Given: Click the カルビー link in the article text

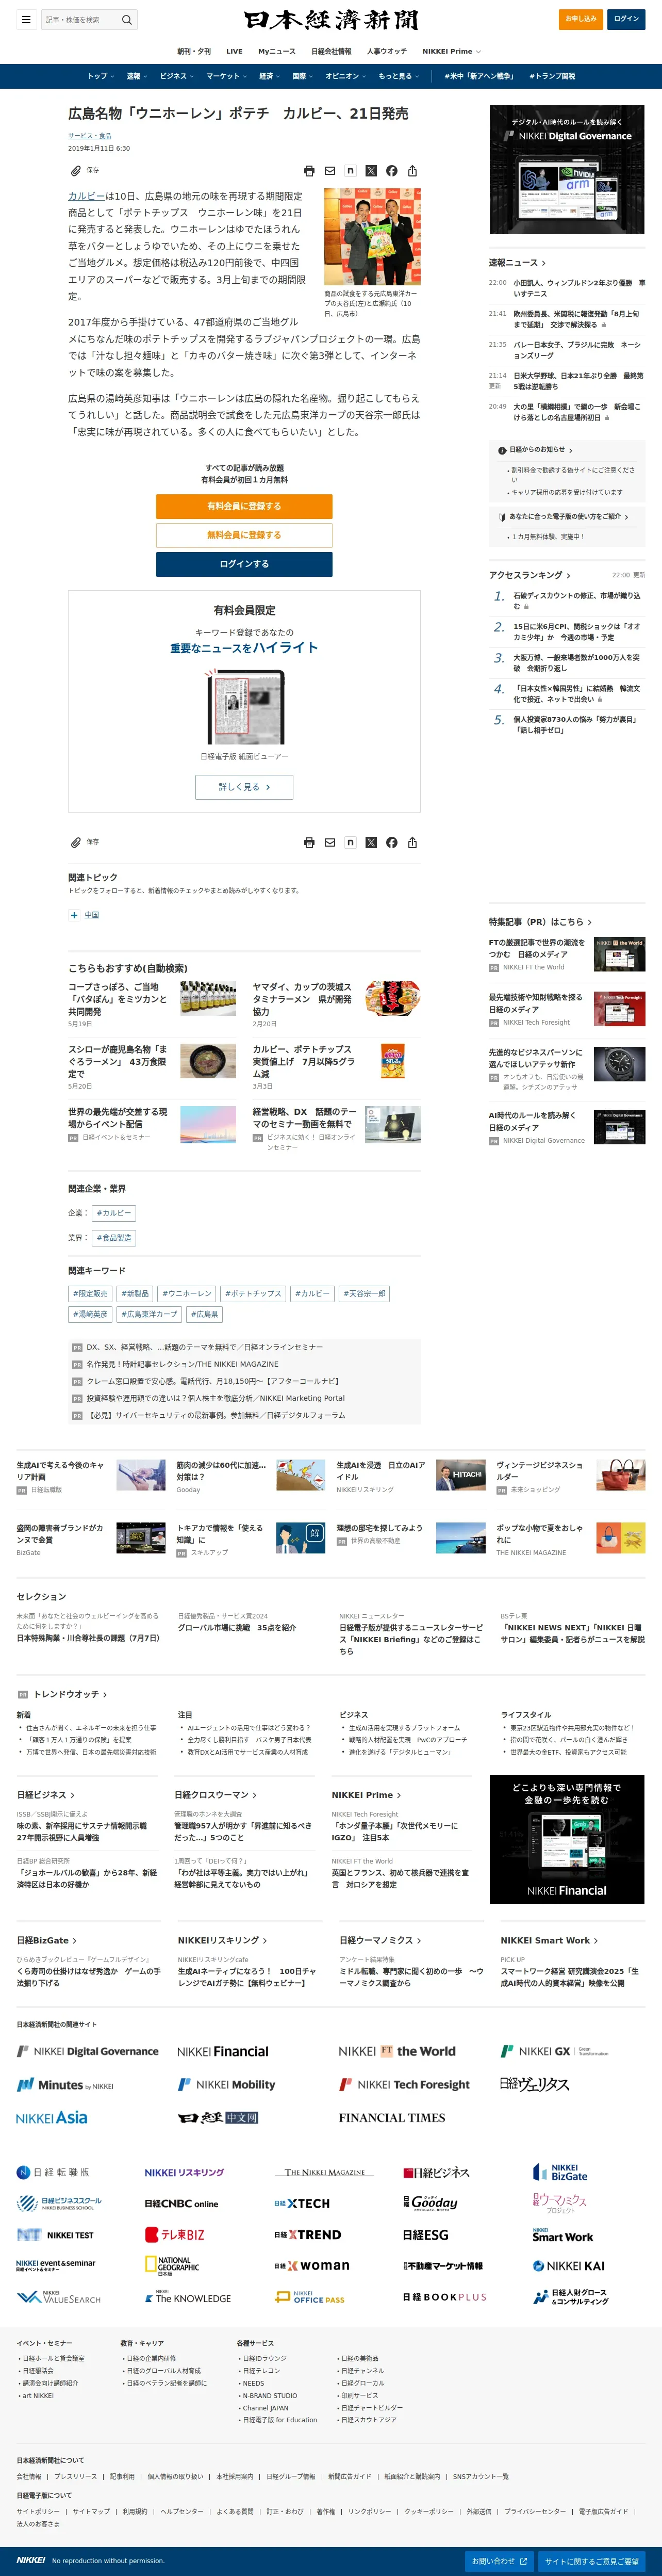Looking at the screenshot, I should click(86, 196).
